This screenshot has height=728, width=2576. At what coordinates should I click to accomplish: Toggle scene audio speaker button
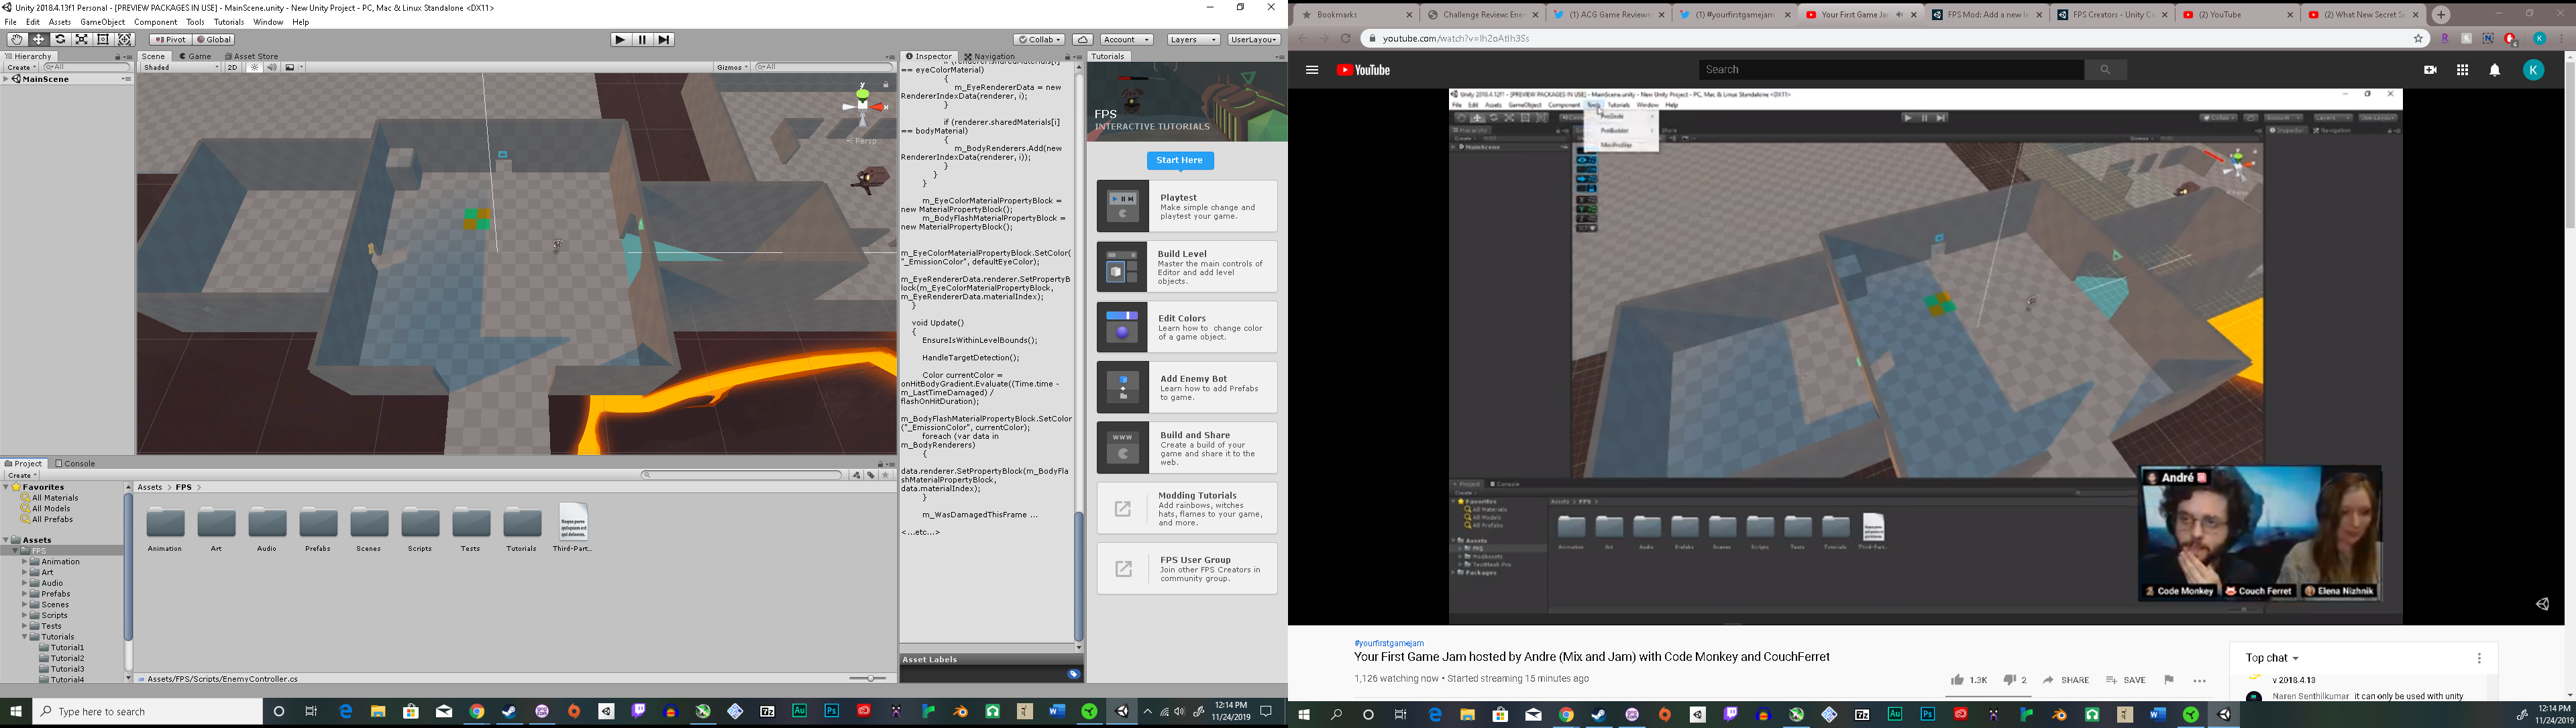point(271,67)
